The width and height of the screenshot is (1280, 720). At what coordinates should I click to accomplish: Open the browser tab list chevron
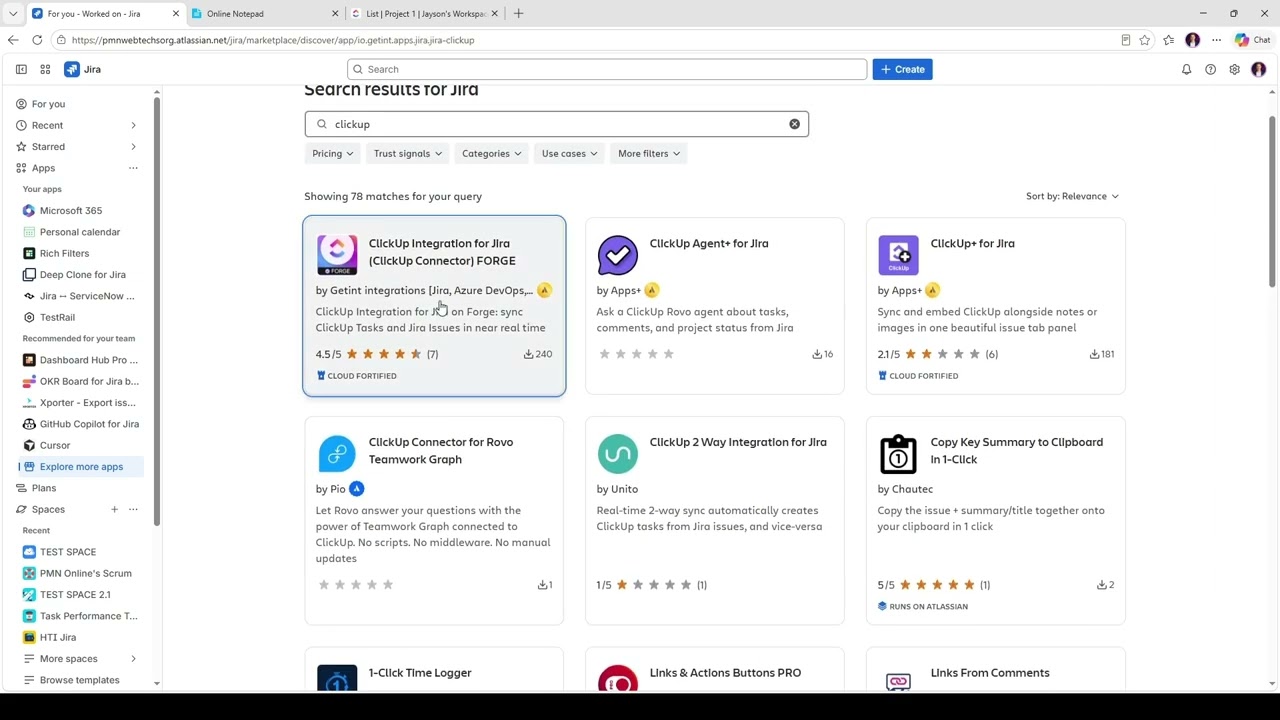[13, 14]
